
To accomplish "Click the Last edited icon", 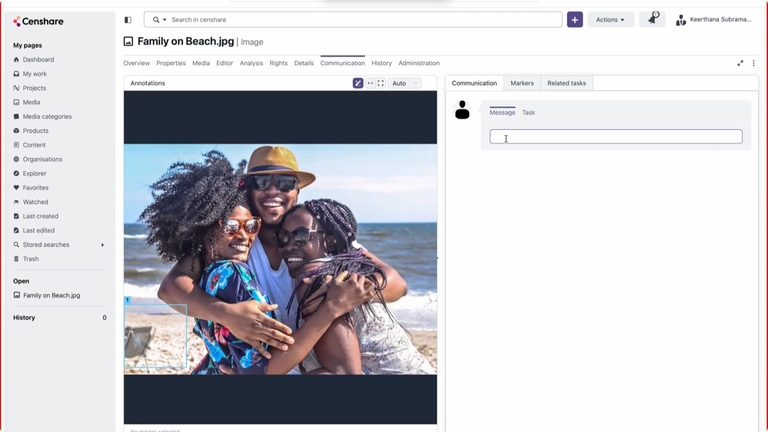I will [16, 230].
